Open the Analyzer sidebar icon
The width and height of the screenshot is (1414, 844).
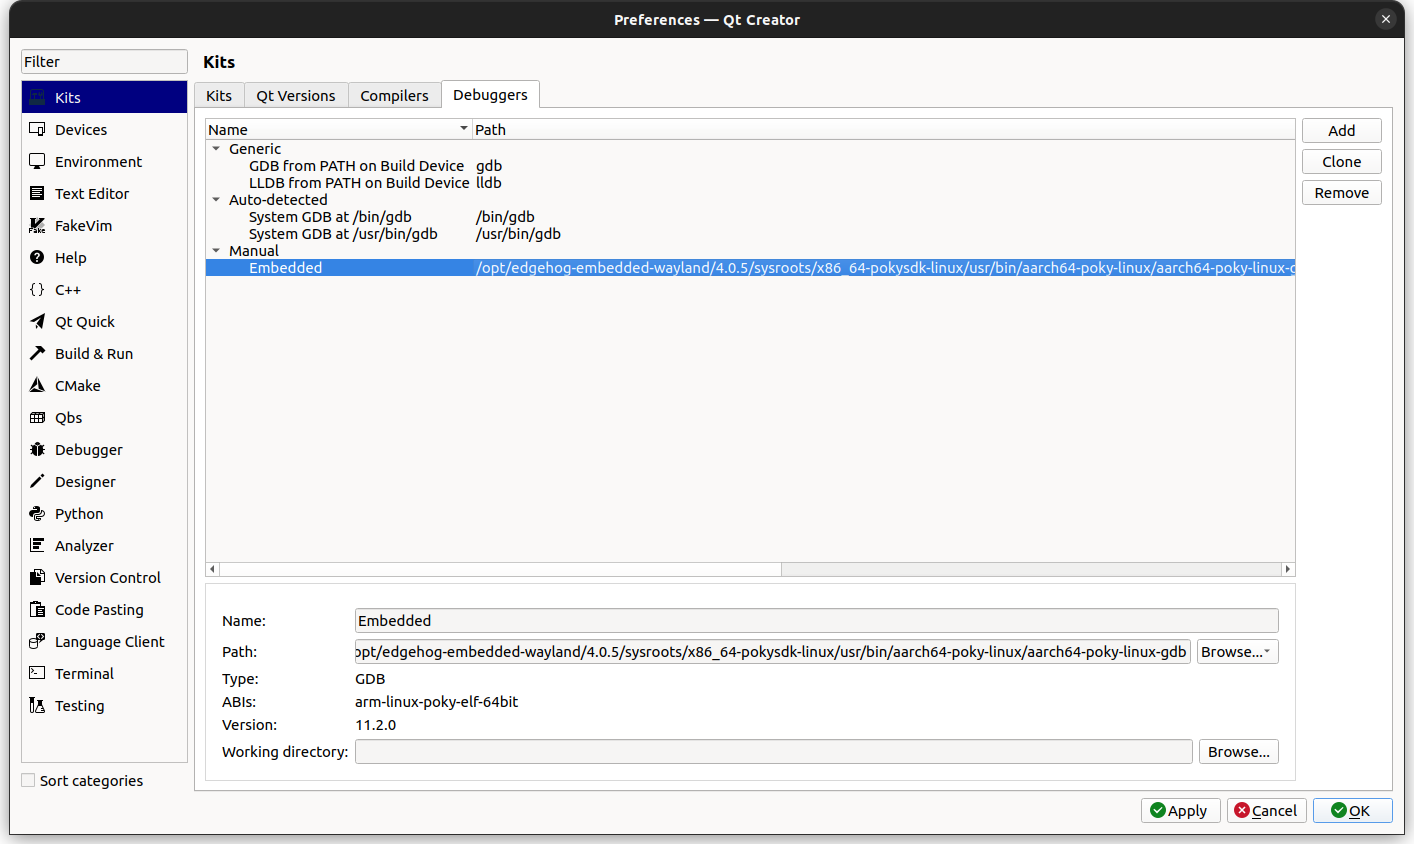coord(37,545)
